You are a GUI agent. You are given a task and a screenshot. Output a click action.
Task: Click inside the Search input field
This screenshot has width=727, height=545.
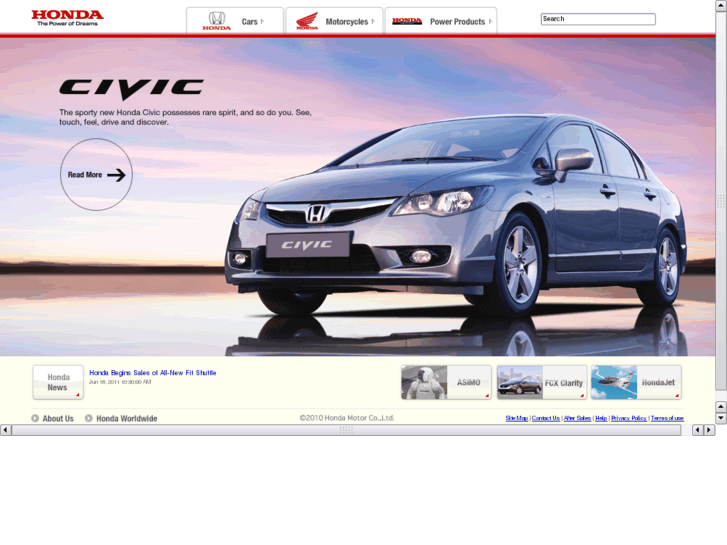(x=597, y=19)
